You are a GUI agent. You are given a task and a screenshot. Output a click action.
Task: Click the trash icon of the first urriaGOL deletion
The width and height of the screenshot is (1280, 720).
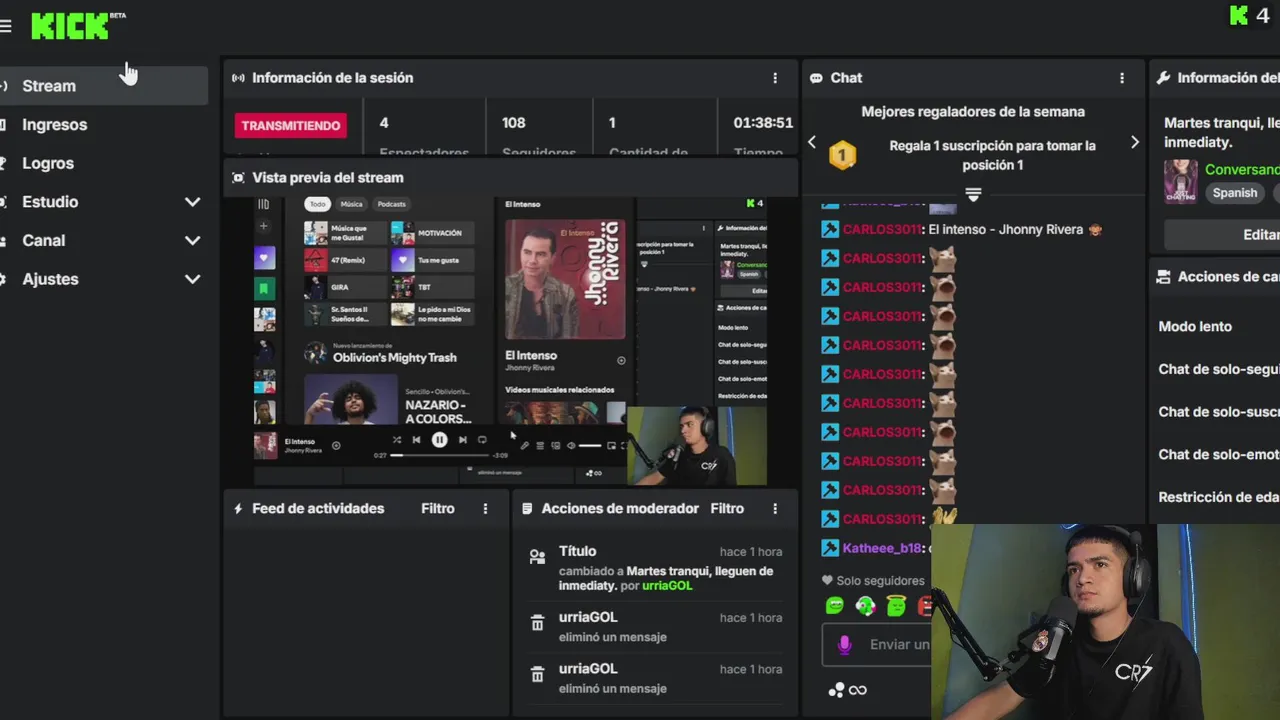point(537,623)
